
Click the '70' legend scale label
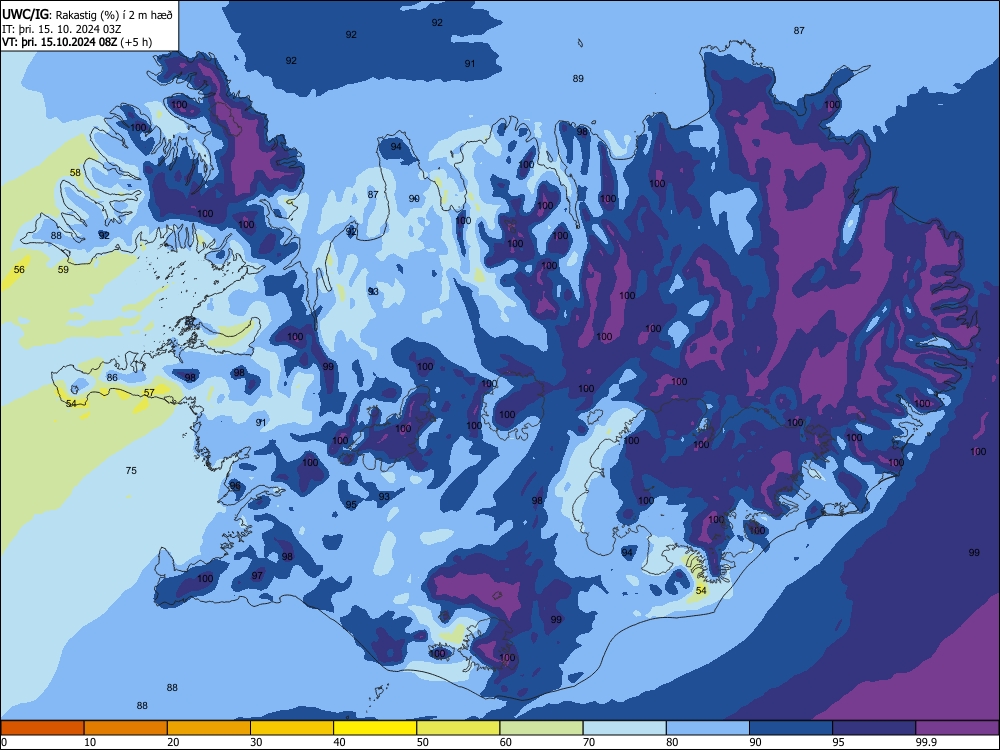pyautogui.click(x=589, y=742)
